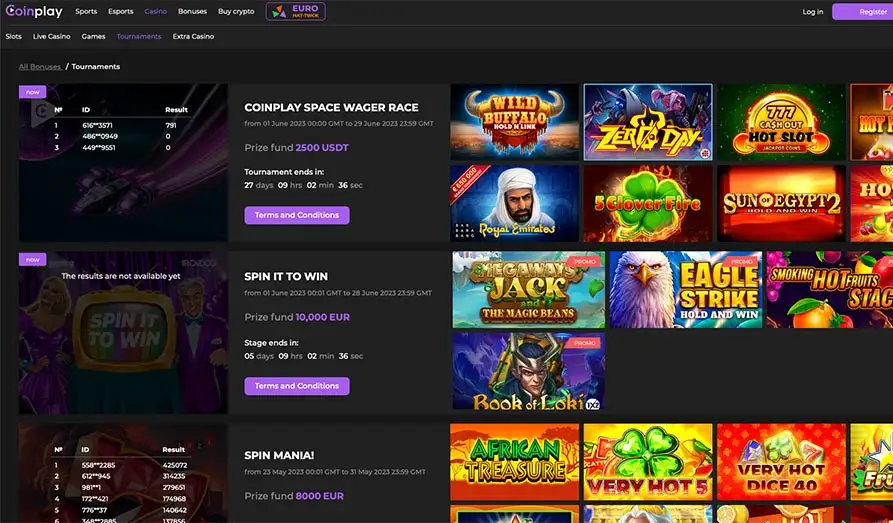Navigate to All Bonuses breadcrumb link
The height and width of the screenshot is (523, 893).
(x=38, y=67)
